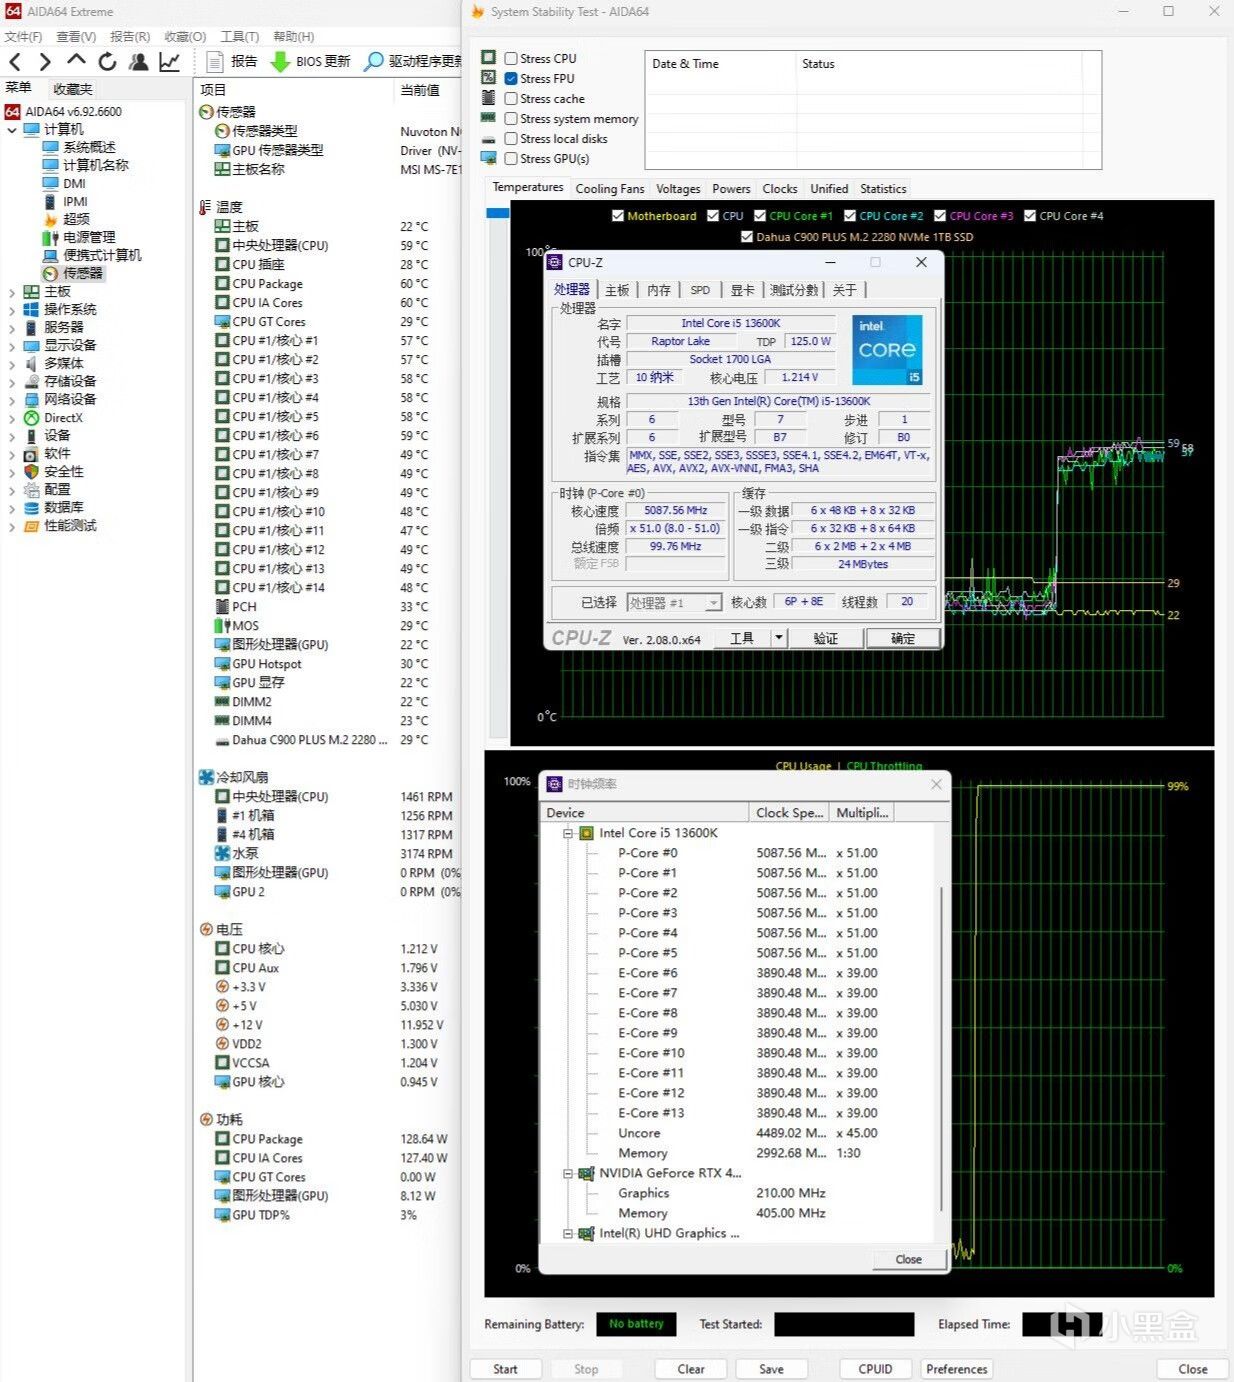Open the user profile icon in toolbar

click(x=138, y=62)
